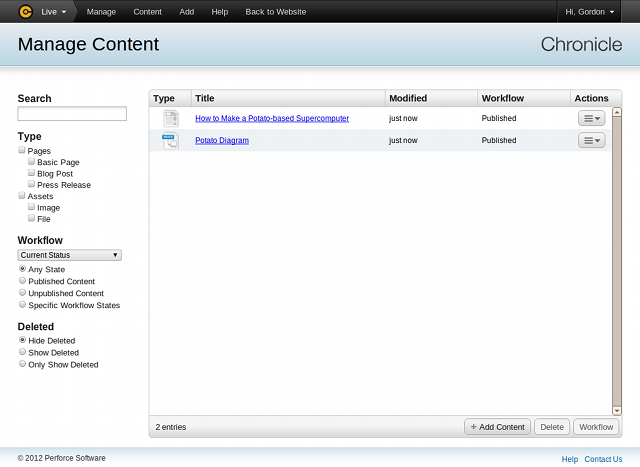The image size is (640, 467).
Task: Open the Manage menu in toolbar
Action: click(101, 12)
